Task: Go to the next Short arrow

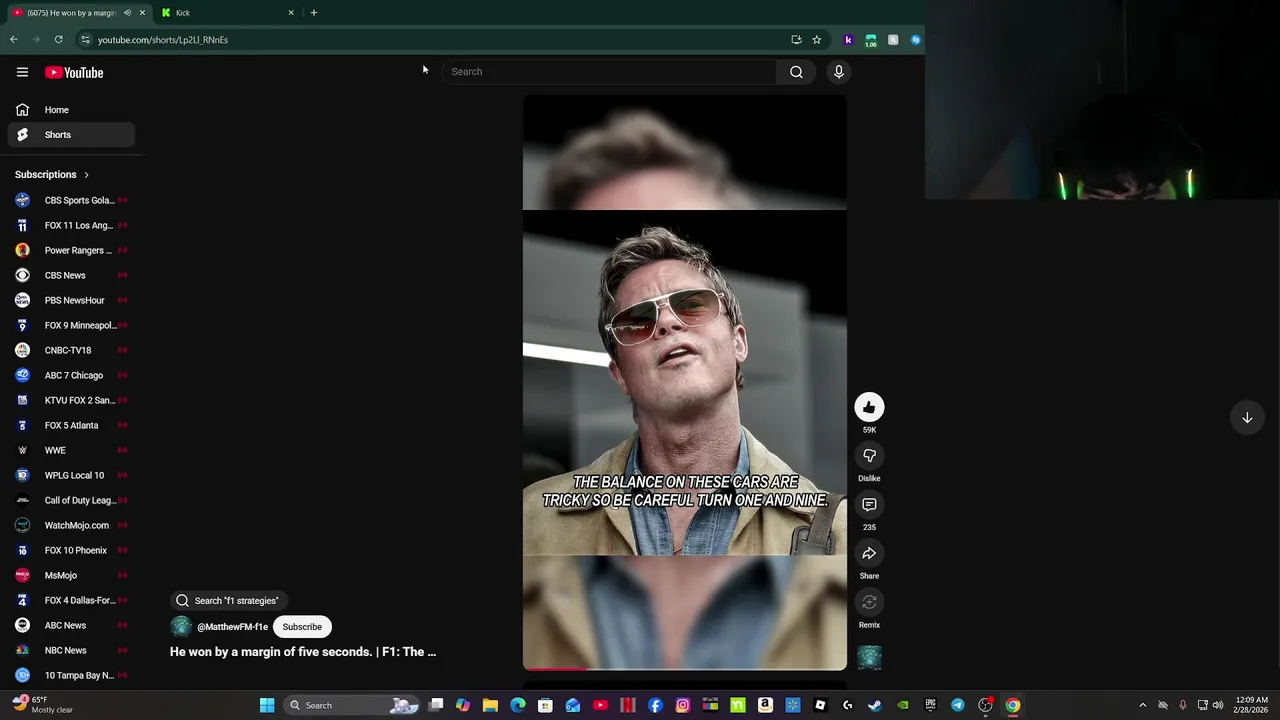Action: pyautogui.click(x=1247, y=418)
